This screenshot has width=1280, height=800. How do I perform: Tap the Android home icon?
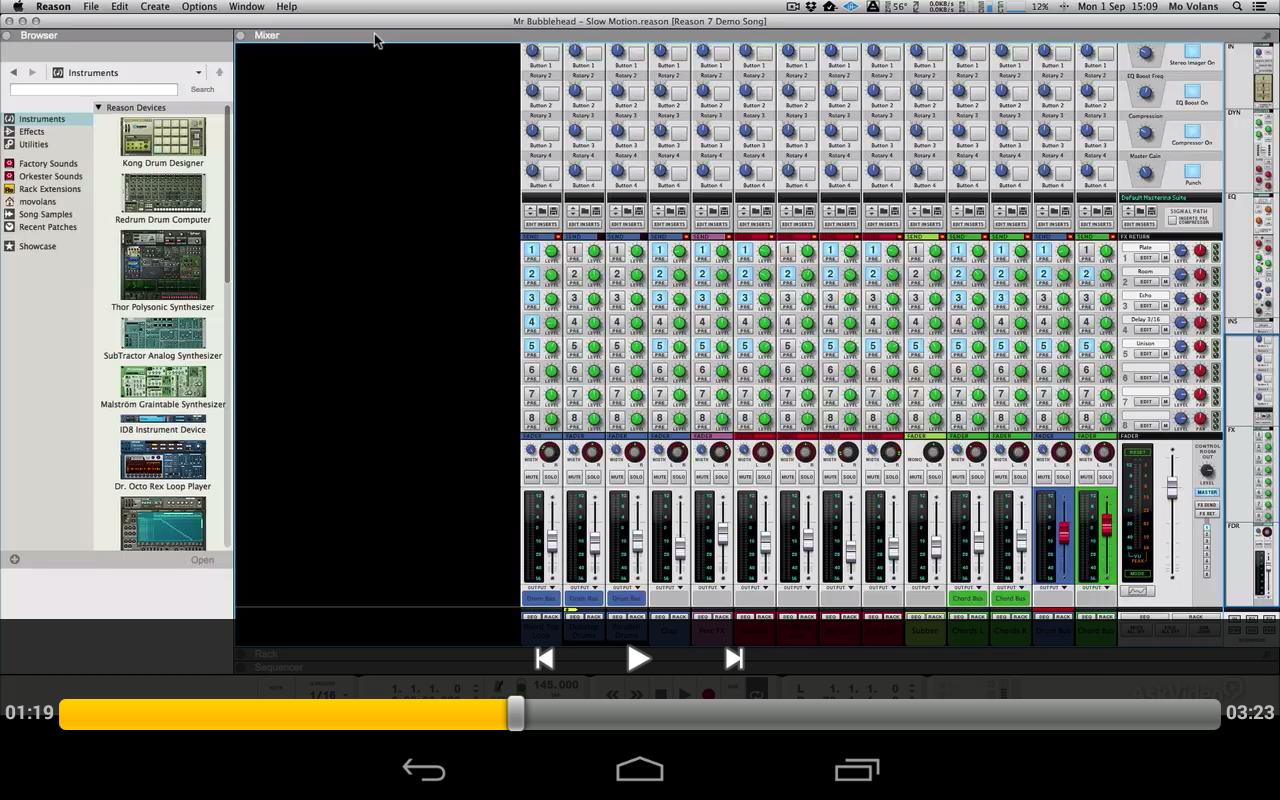(640, 769)
